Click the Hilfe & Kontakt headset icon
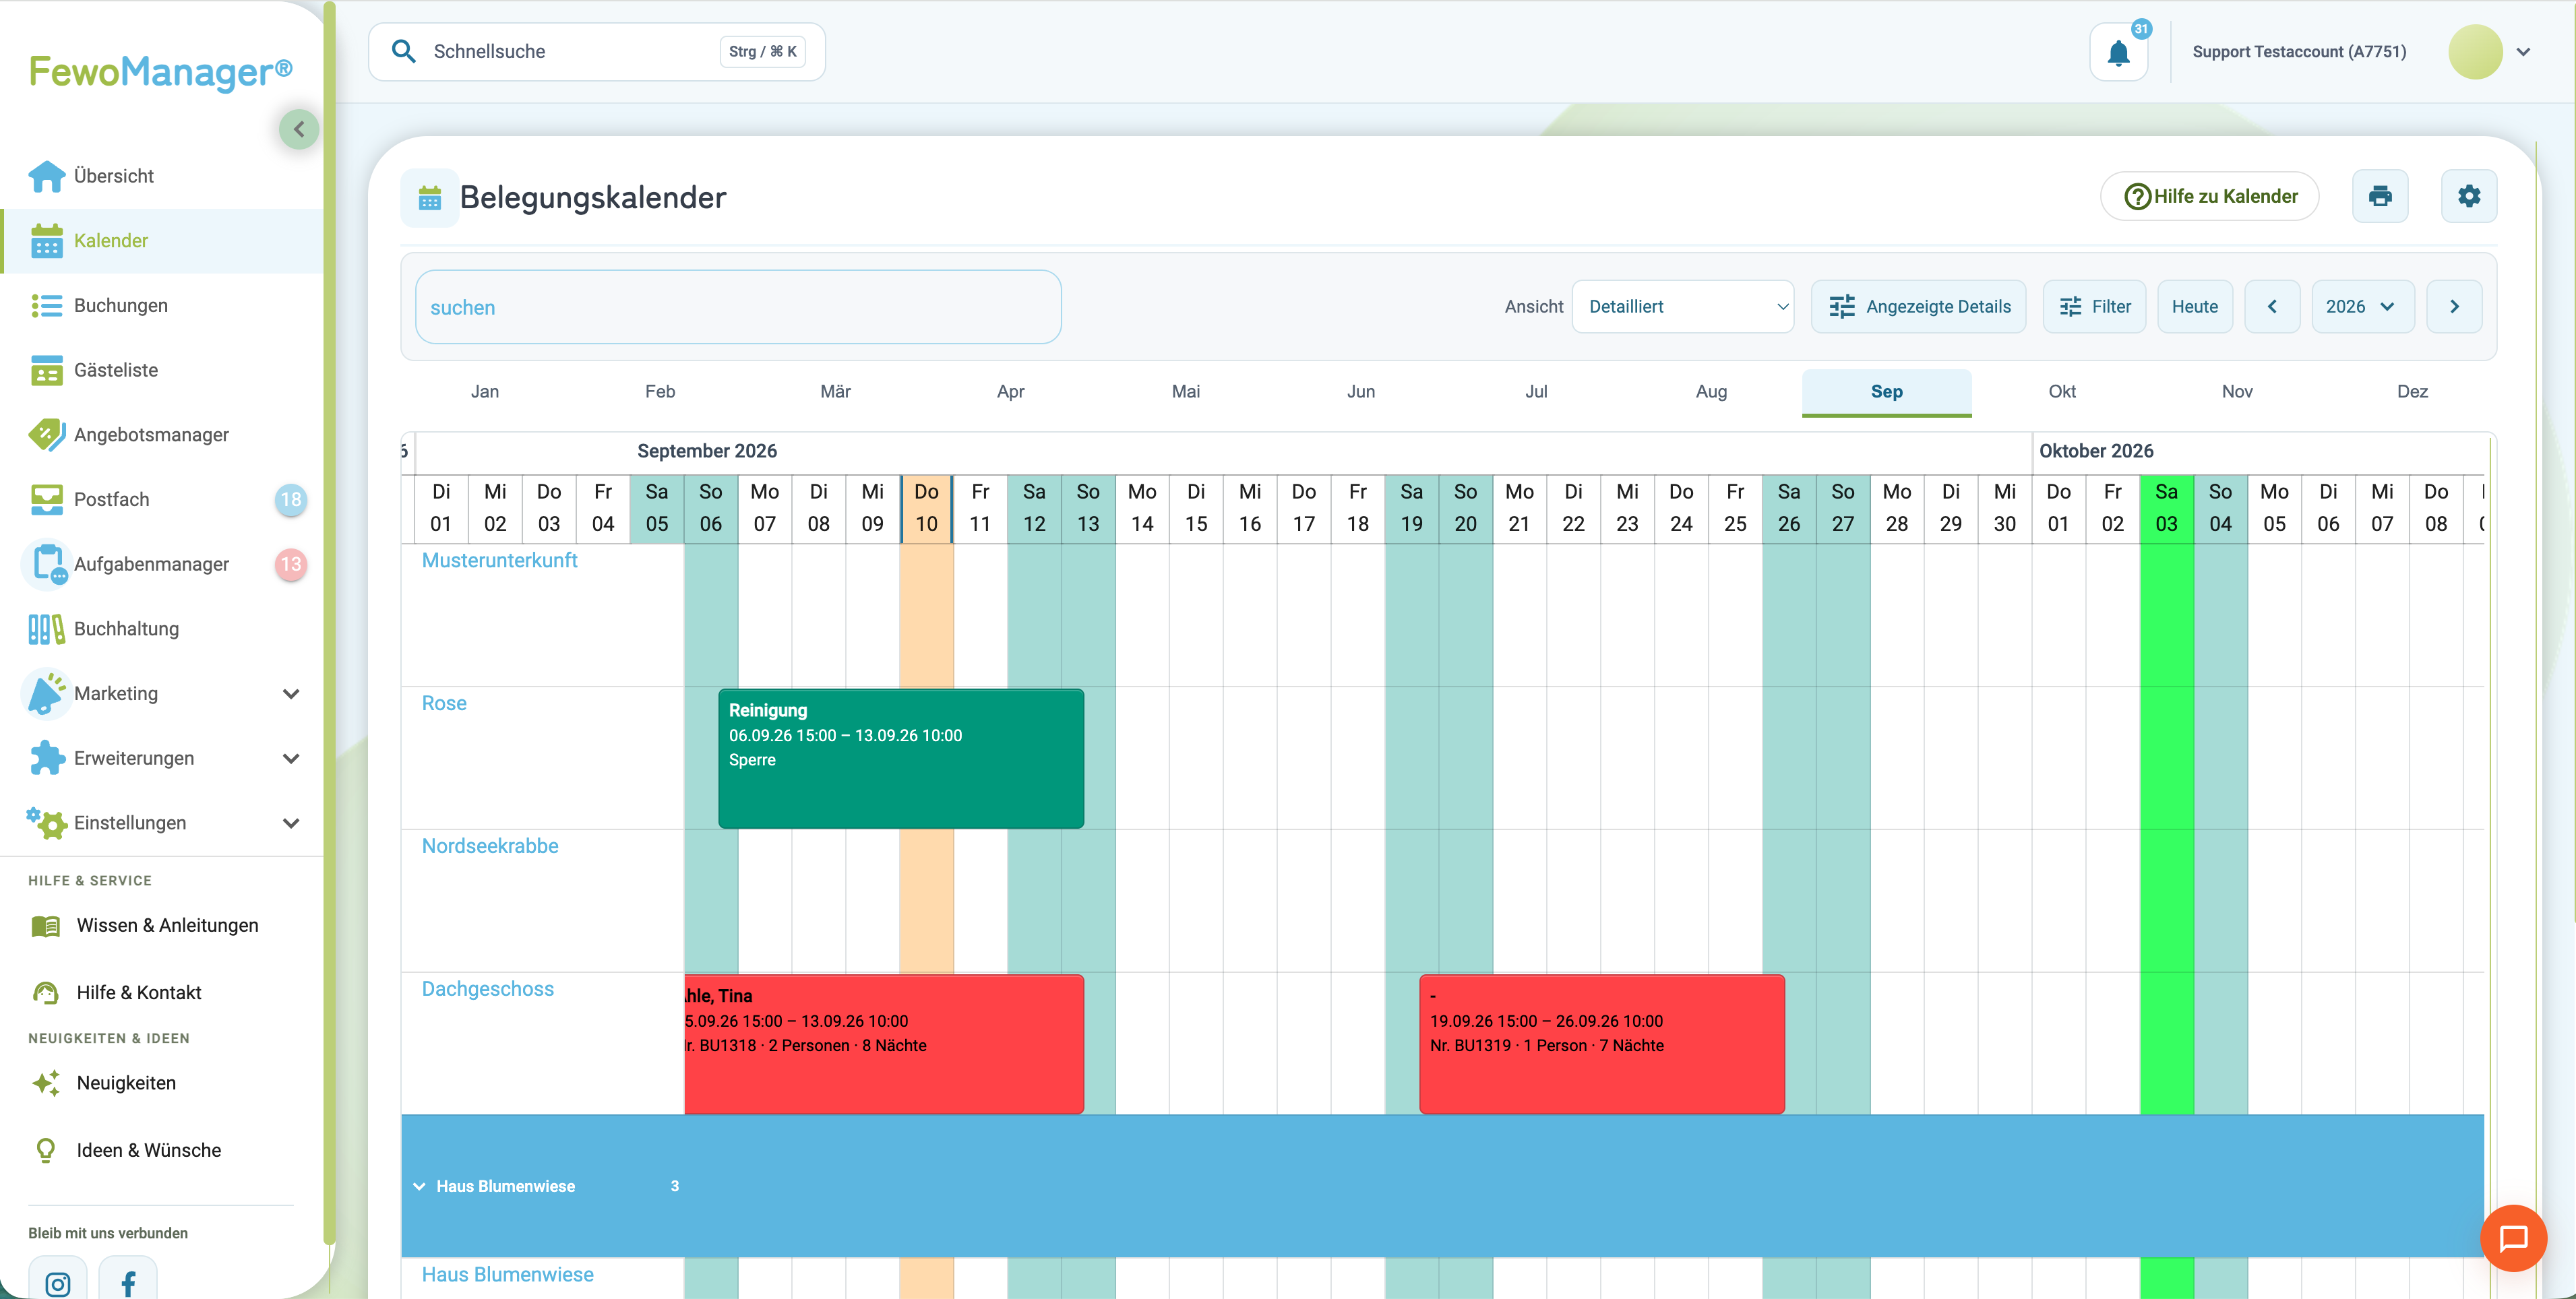The image size is (2576, 1299). pyautogui.click(x=46, y=993)
